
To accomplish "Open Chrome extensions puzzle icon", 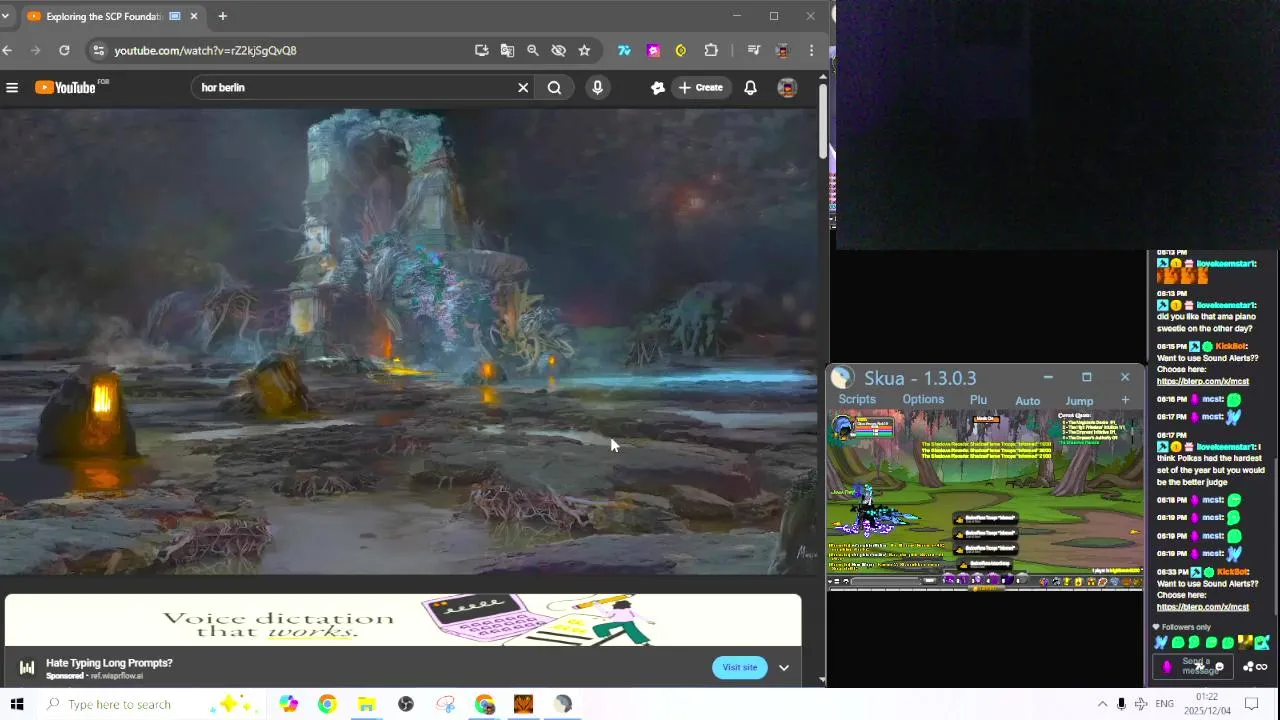I will [711, 50].
